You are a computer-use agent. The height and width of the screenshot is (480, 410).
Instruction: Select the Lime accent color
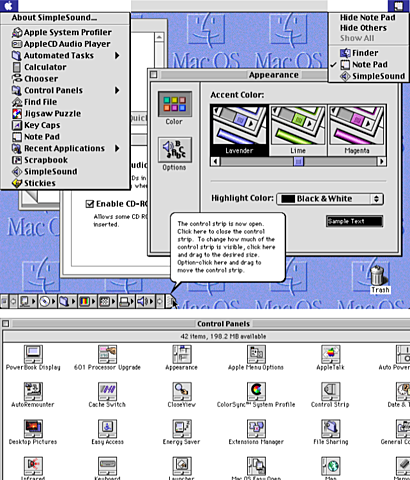298,130
